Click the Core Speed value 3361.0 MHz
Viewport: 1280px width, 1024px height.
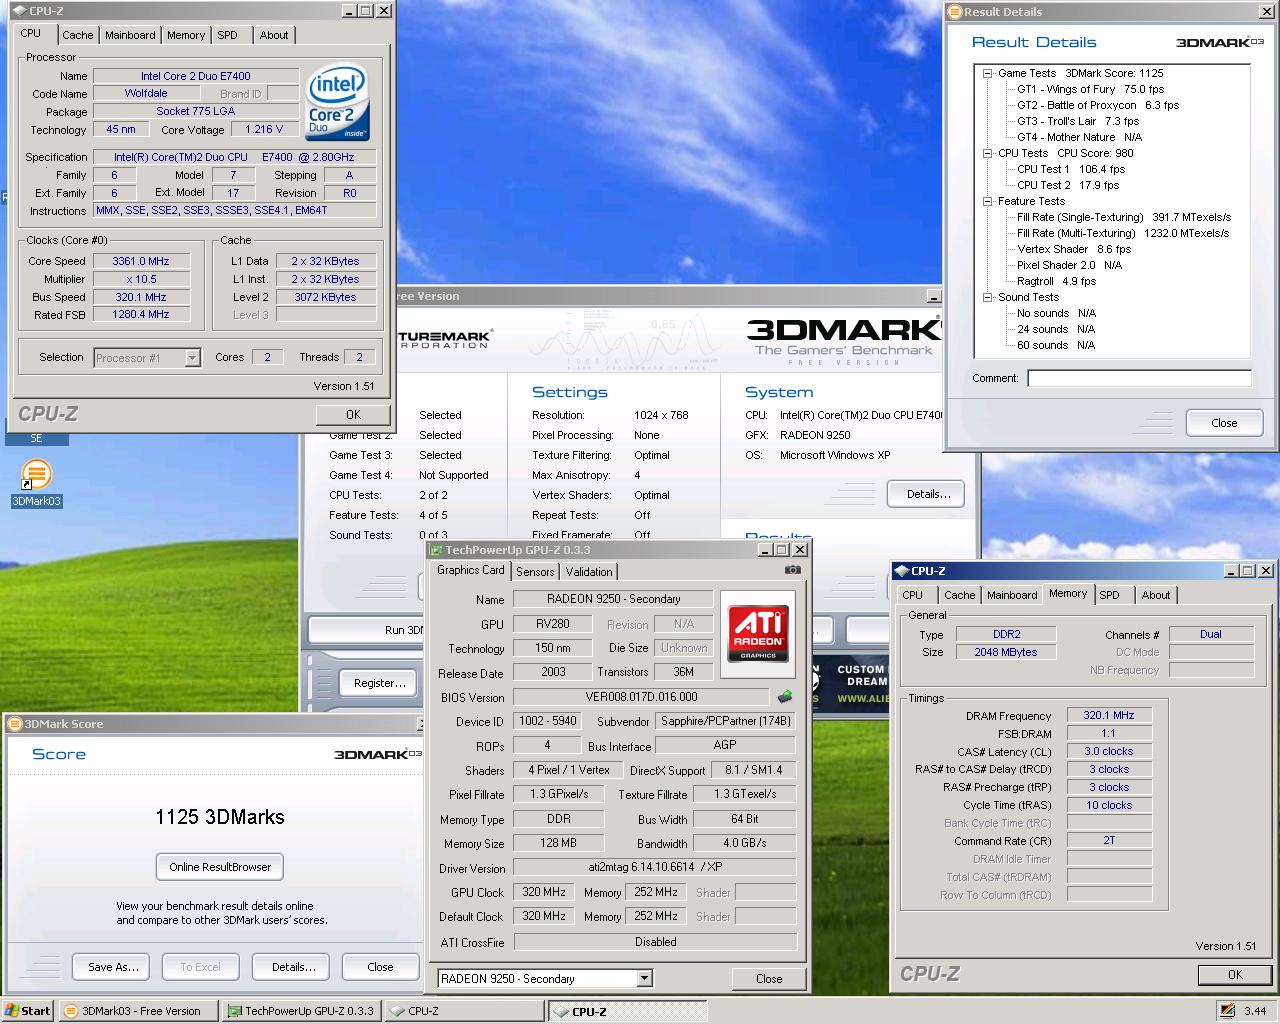141,261
